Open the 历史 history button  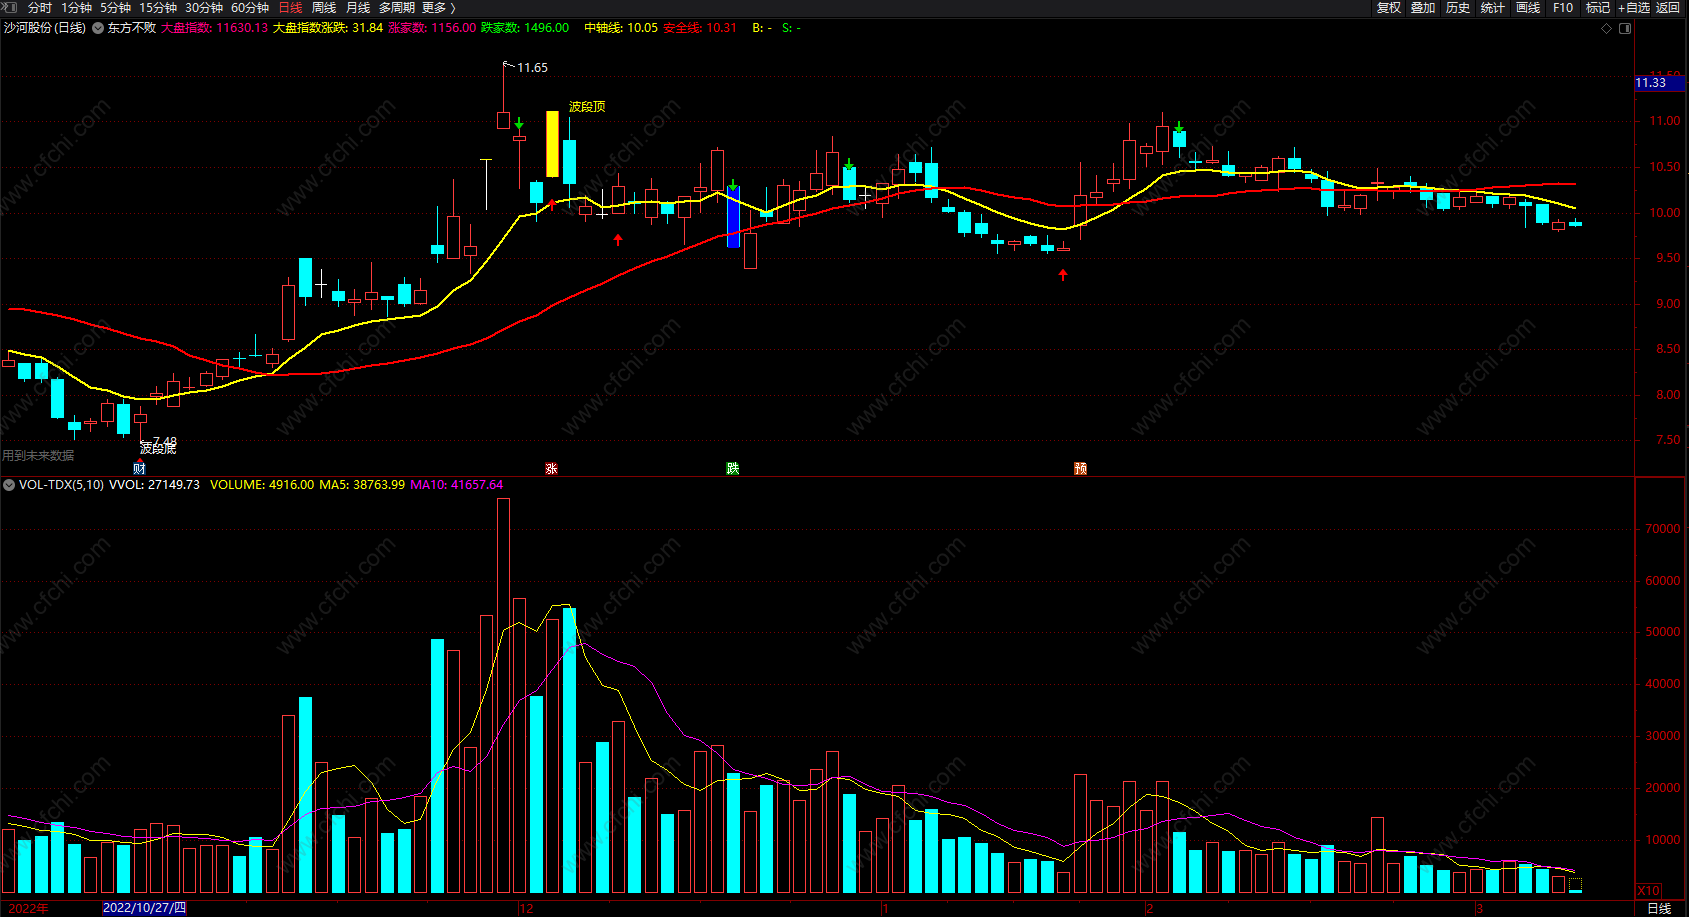(1458, 8)
